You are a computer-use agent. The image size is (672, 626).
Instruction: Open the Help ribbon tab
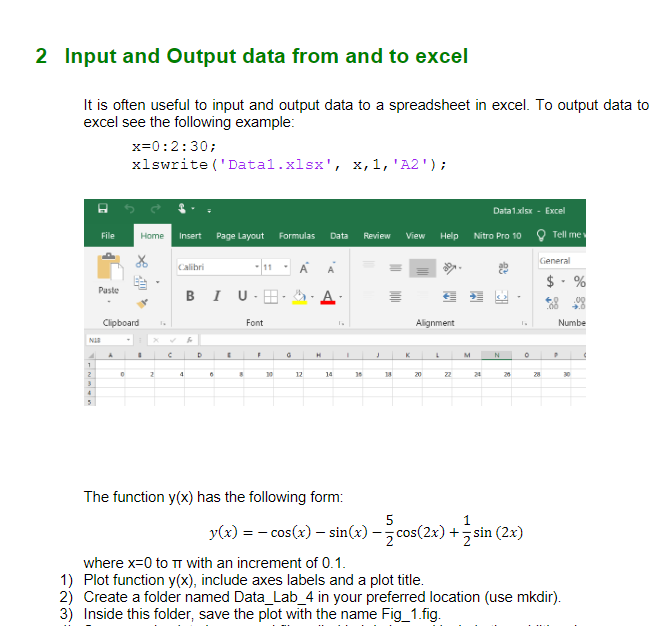click(x=449, y=236)
